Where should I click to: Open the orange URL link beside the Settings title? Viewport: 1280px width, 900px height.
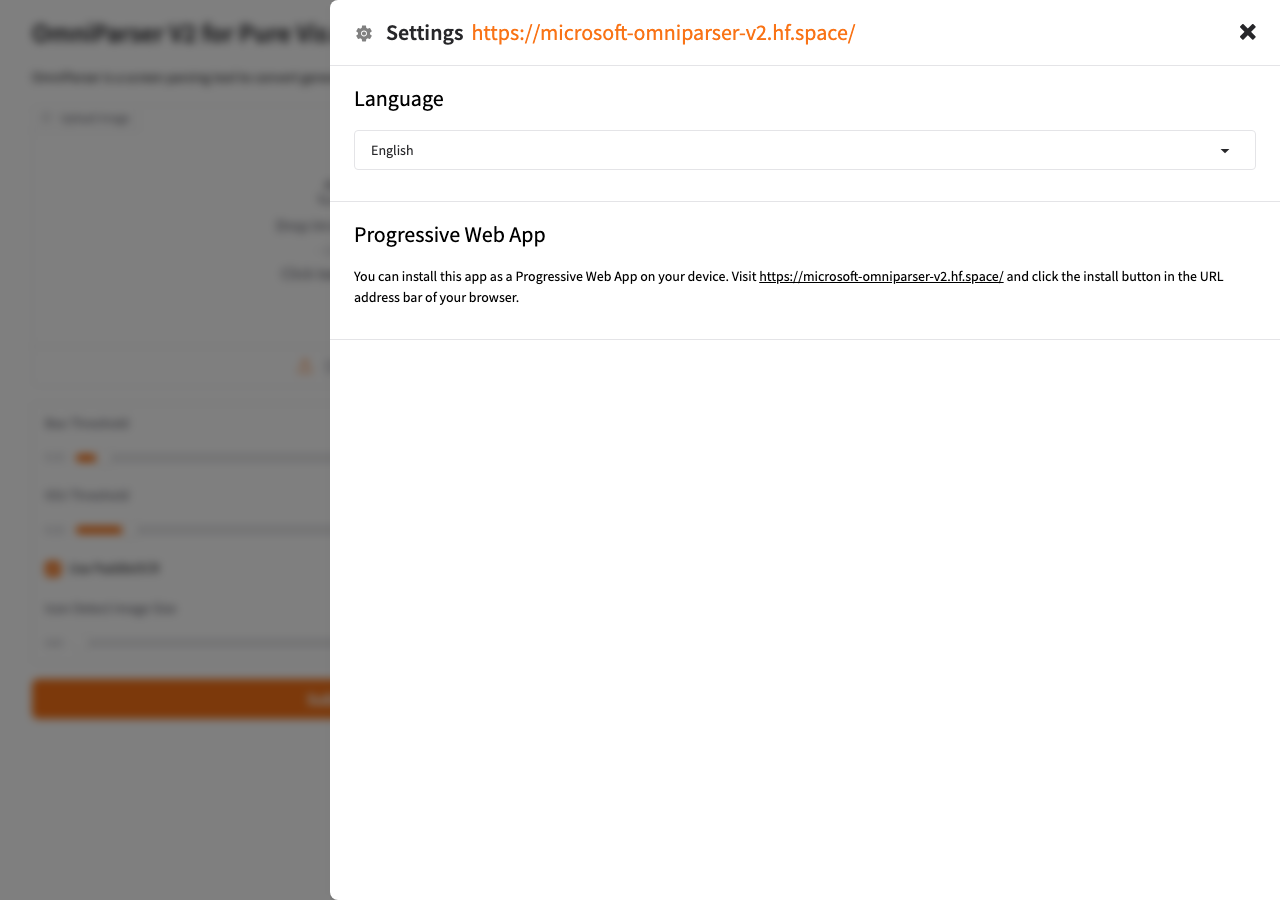pyautogui.click(x=663, y=33)
